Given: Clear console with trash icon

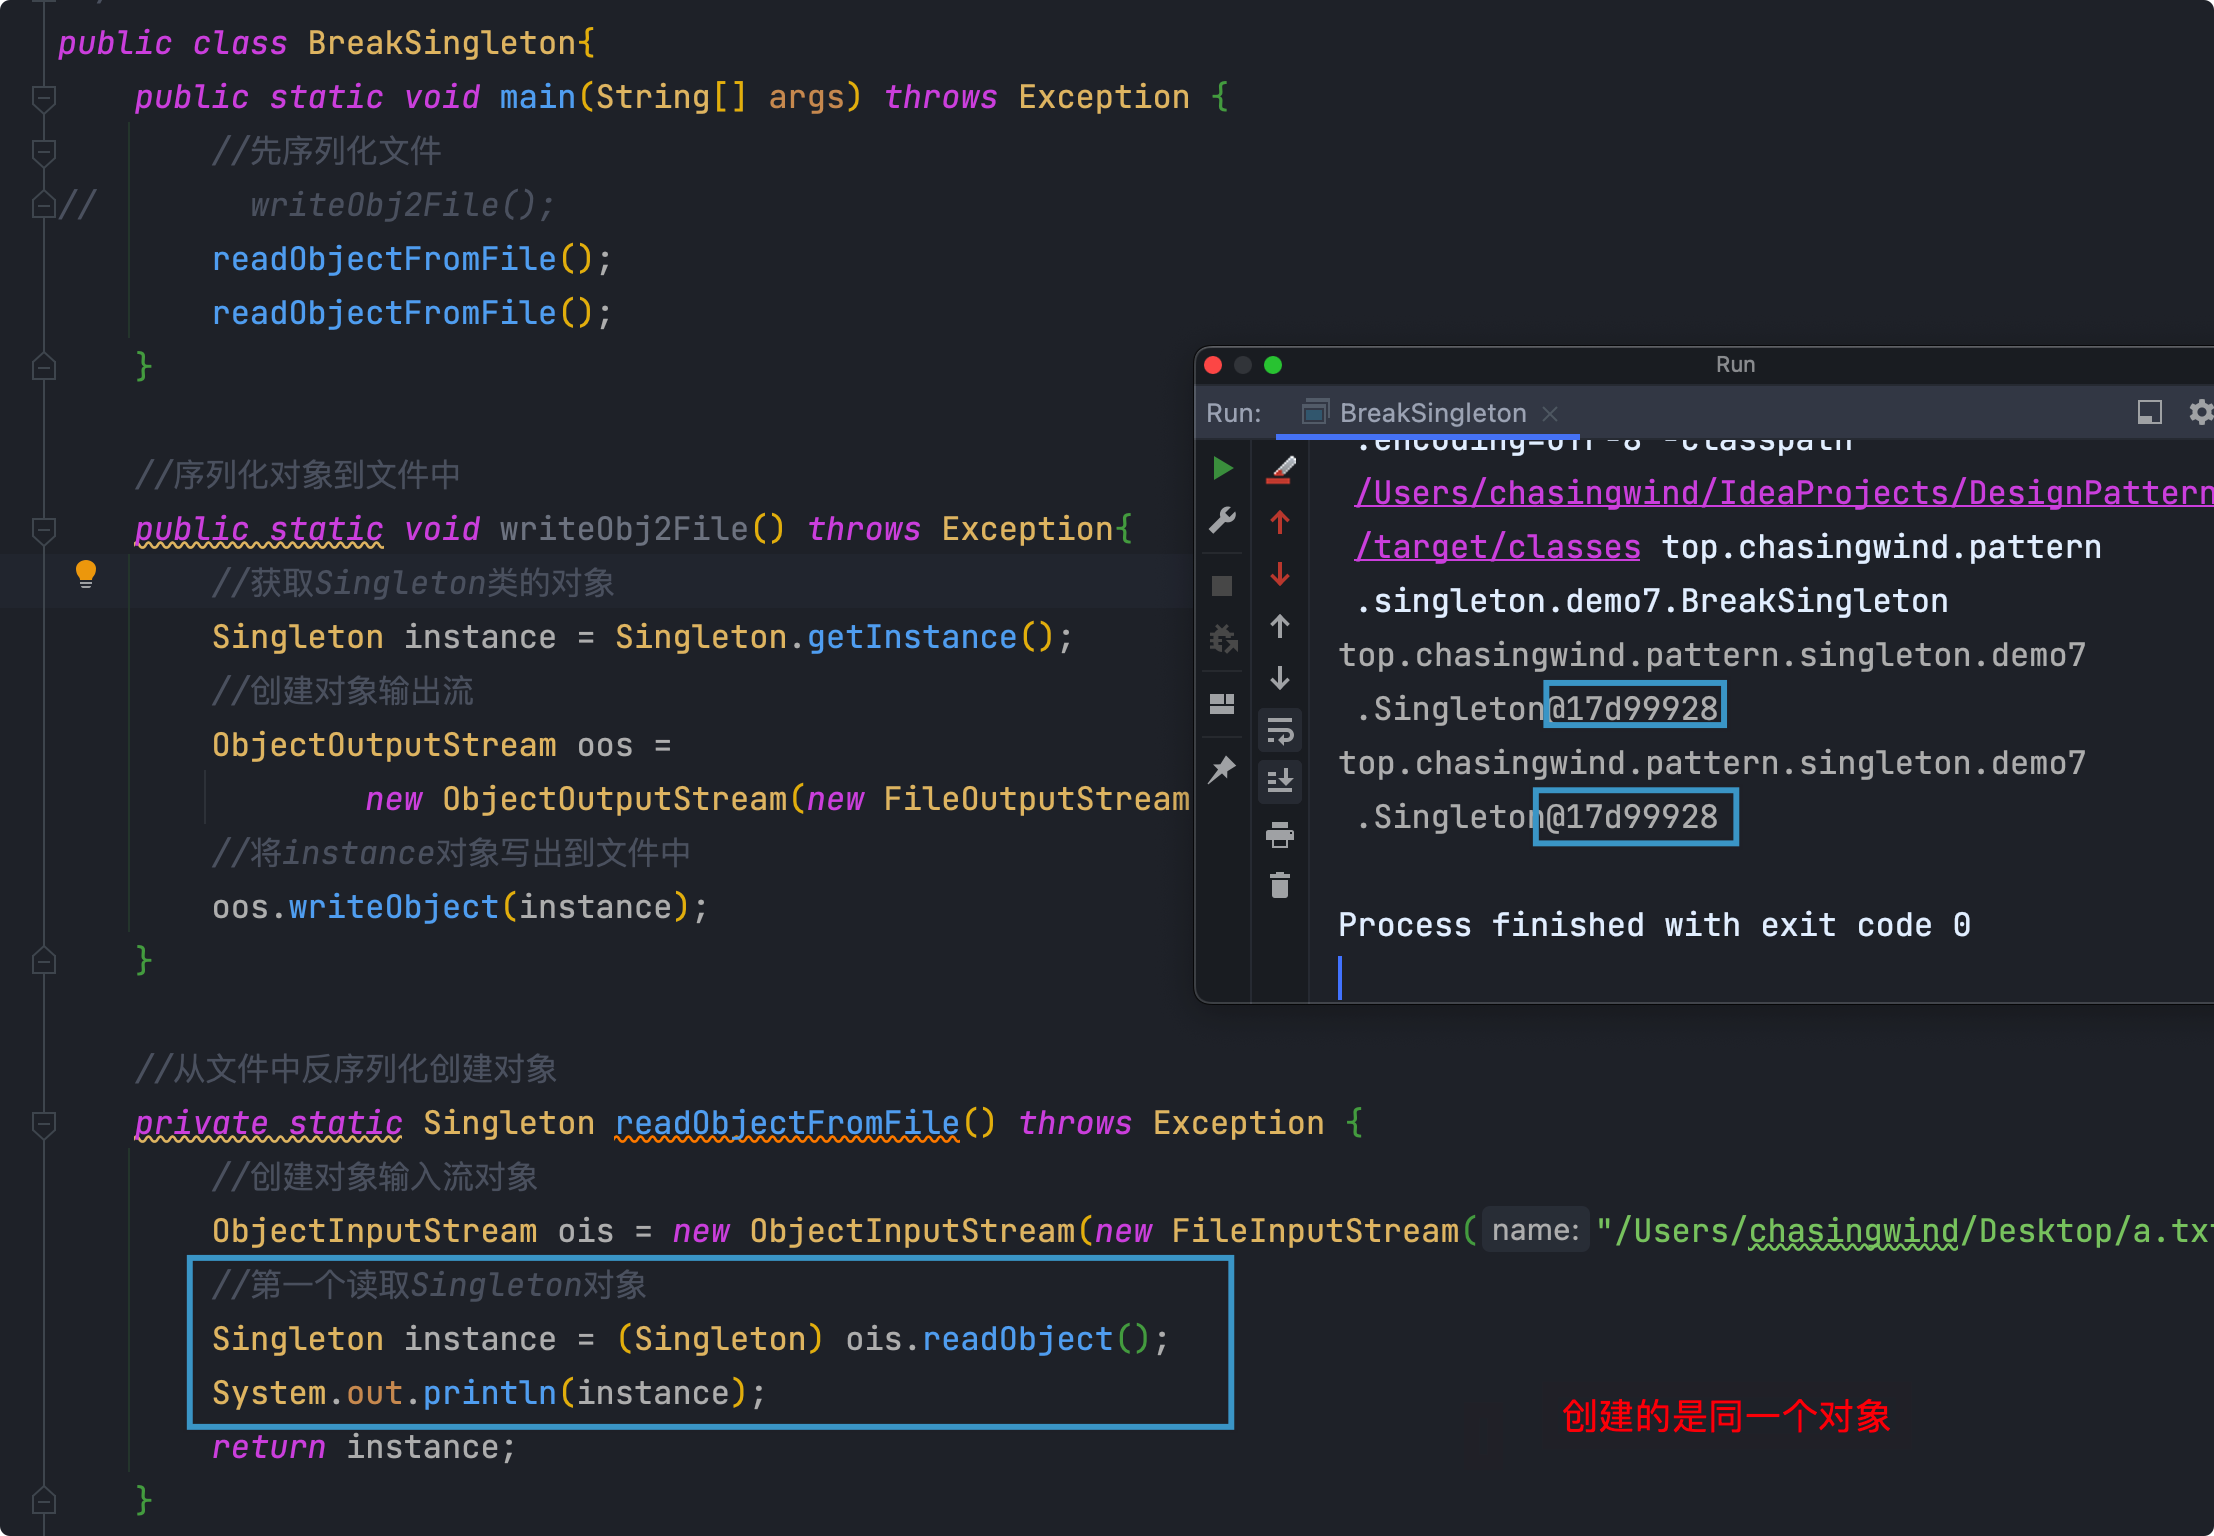Looking at the screenshot, I should 1280,886.
